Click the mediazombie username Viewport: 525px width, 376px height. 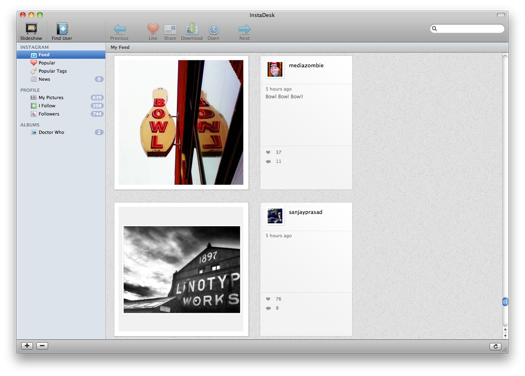306,65
